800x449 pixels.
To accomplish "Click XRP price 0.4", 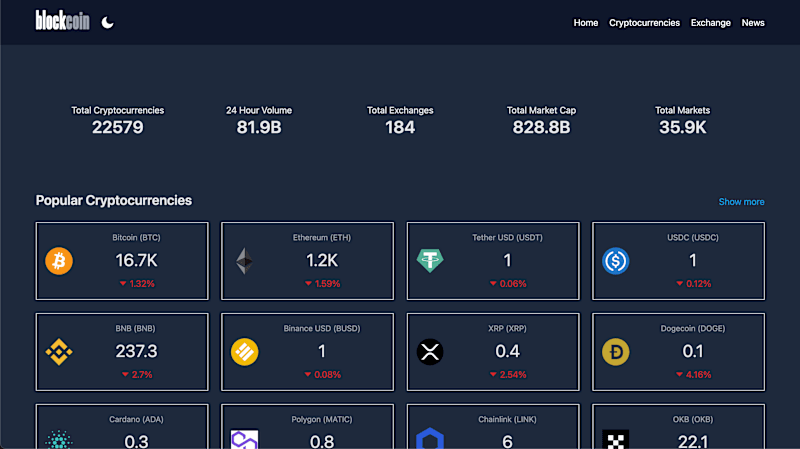I will coord(507,351).
